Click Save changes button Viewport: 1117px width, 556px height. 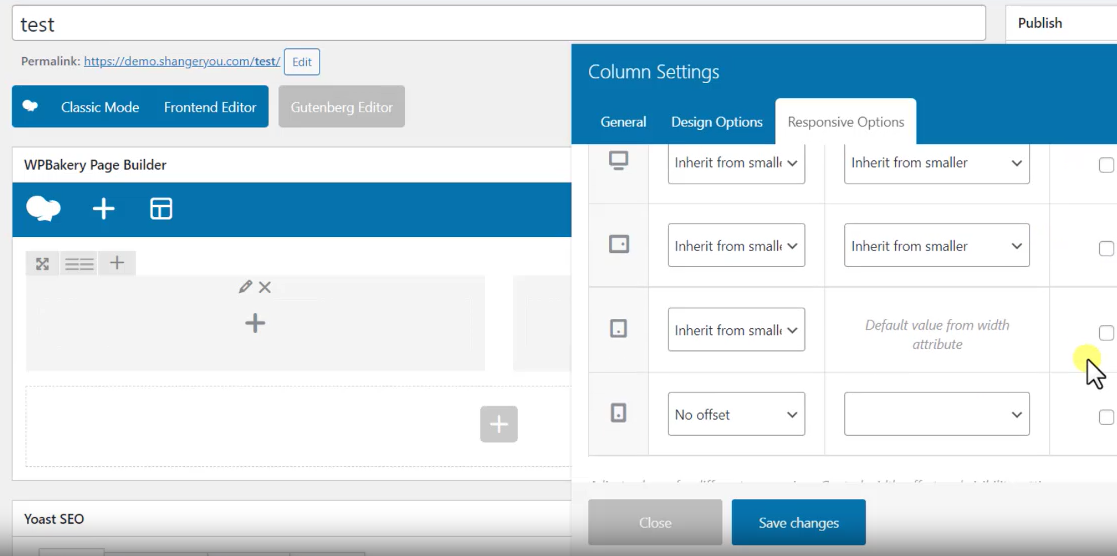pyautogui.click(x=799, y=522)
